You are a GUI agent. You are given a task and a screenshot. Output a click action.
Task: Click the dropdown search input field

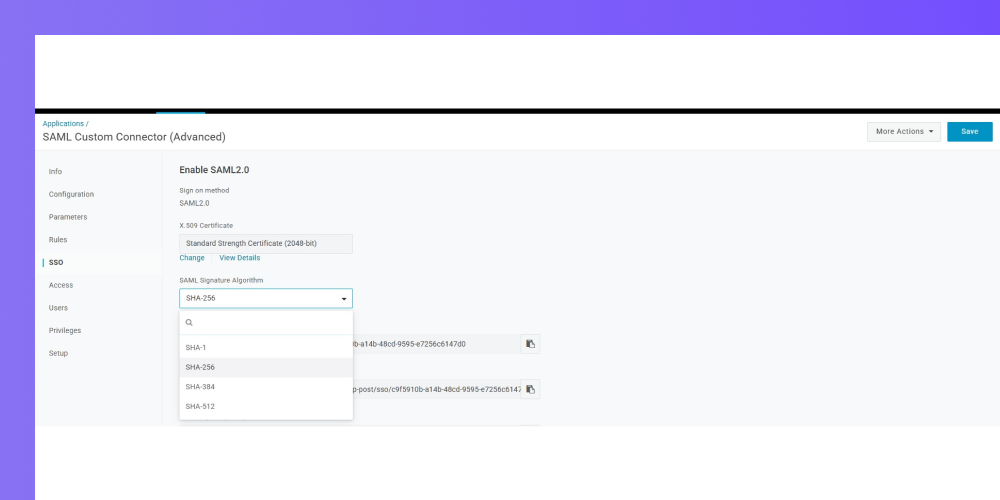266,323
